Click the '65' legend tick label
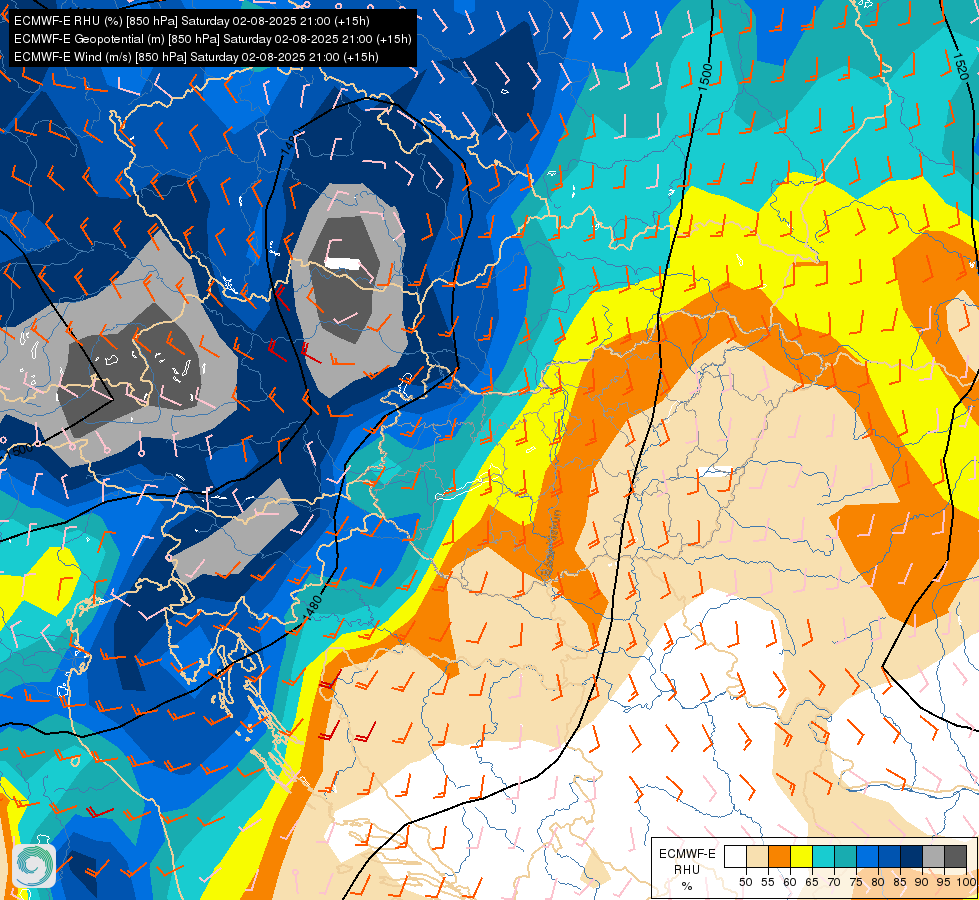This screenshot has width=979, height=900. 812,882
